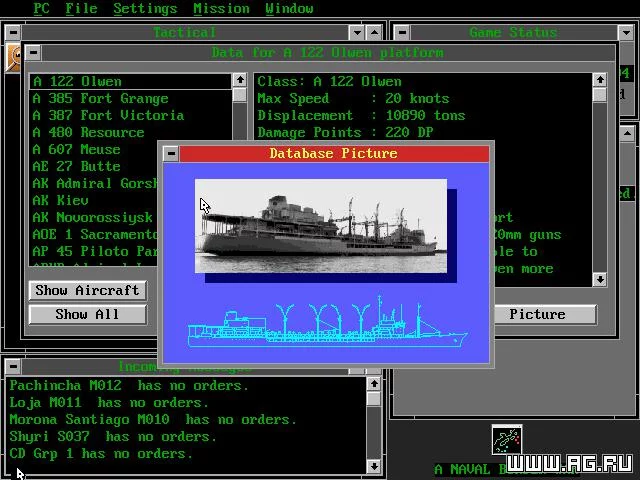Click the Loja M011 has no orders message
640x480 pixels.
[x=109, y=403]
